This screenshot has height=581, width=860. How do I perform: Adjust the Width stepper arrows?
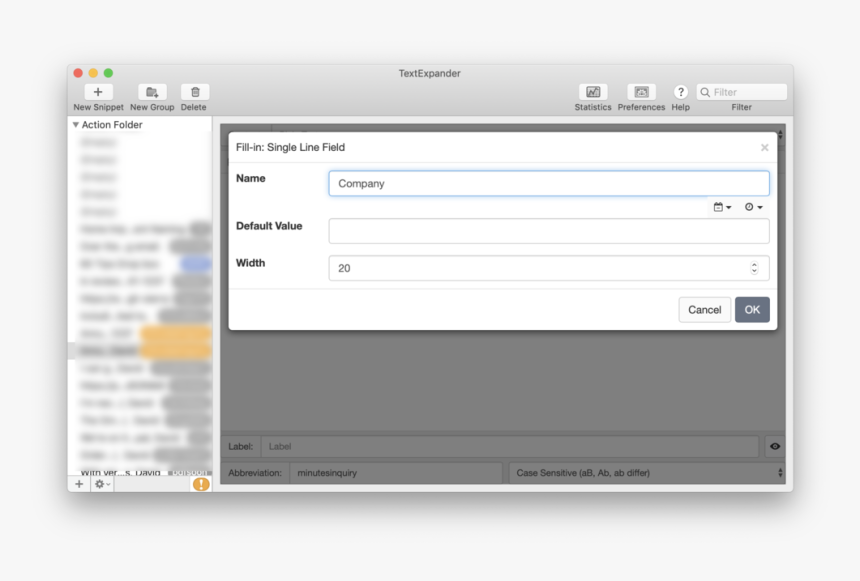754,268
